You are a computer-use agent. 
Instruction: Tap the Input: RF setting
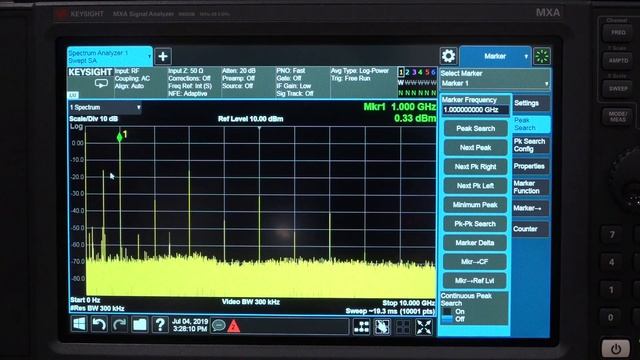tap(127, 71)
